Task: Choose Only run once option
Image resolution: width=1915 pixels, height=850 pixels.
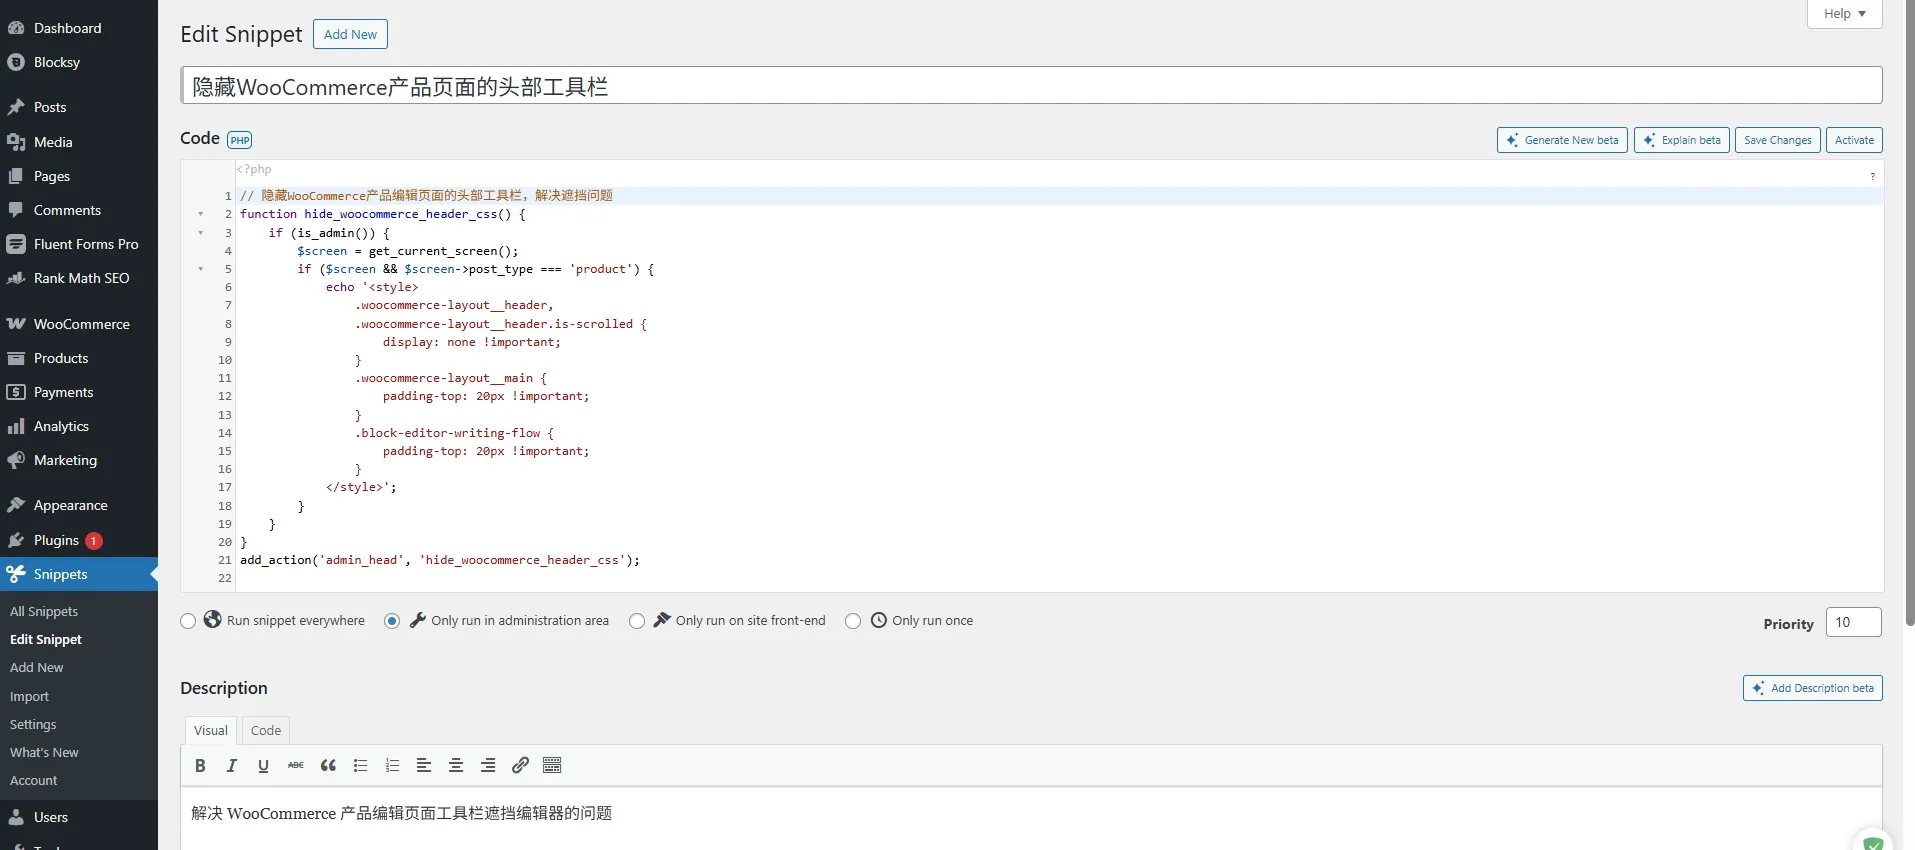Action: 853,621
